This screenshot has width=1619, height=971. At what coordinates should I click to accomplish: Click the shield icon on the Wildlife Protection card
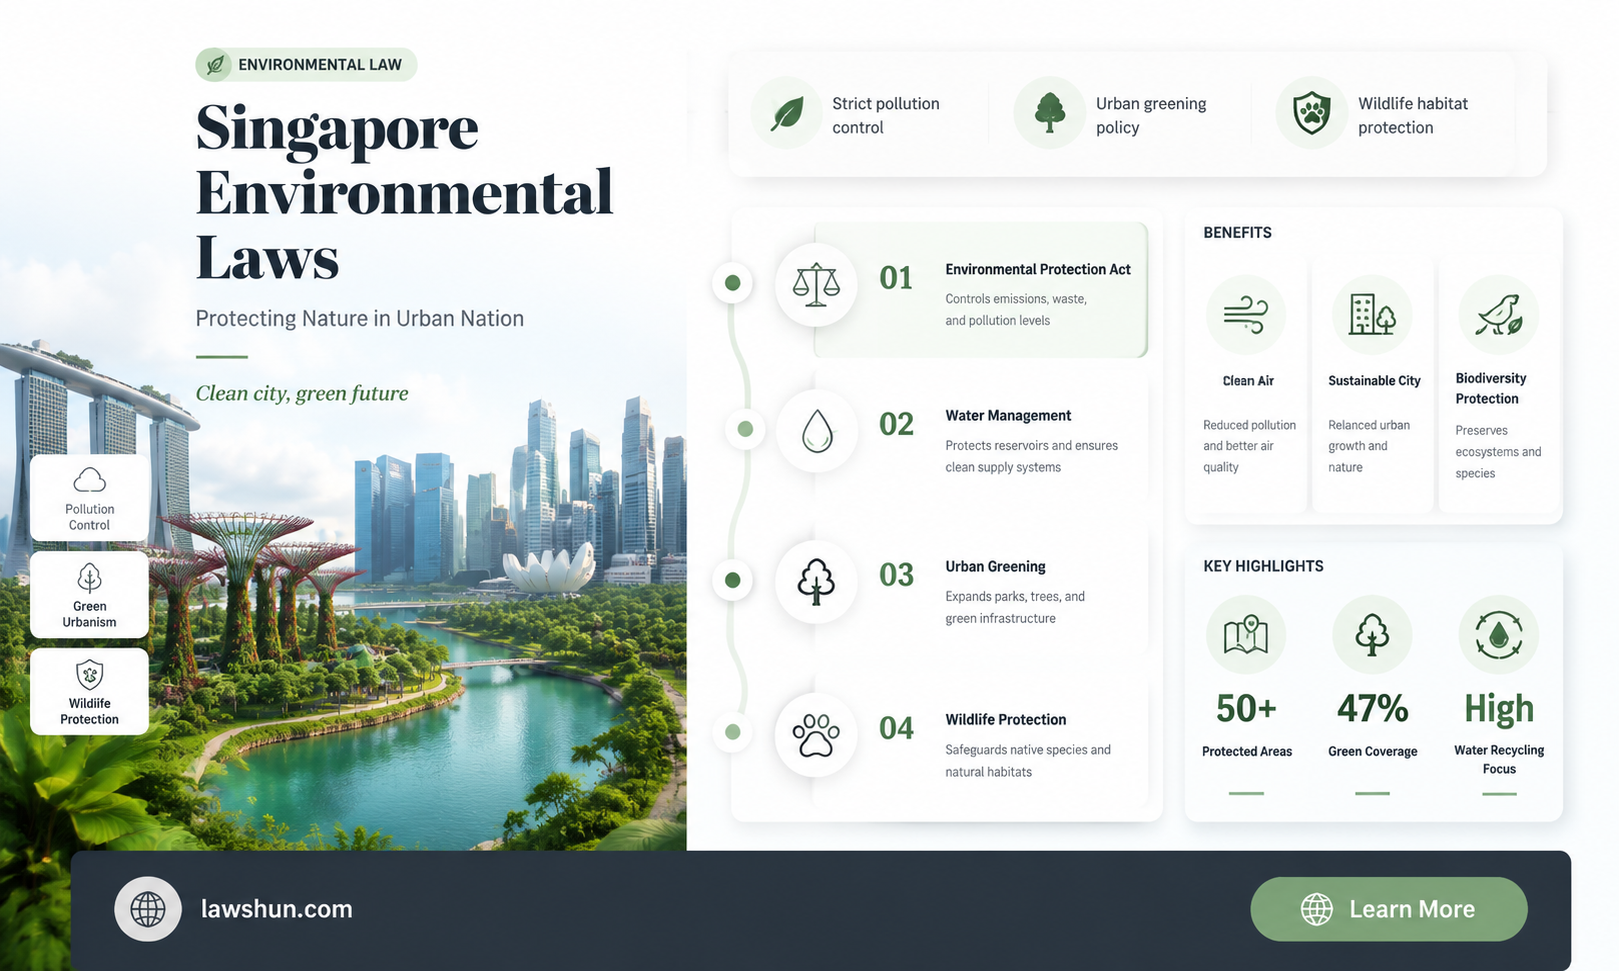click(x=90, y=674)
